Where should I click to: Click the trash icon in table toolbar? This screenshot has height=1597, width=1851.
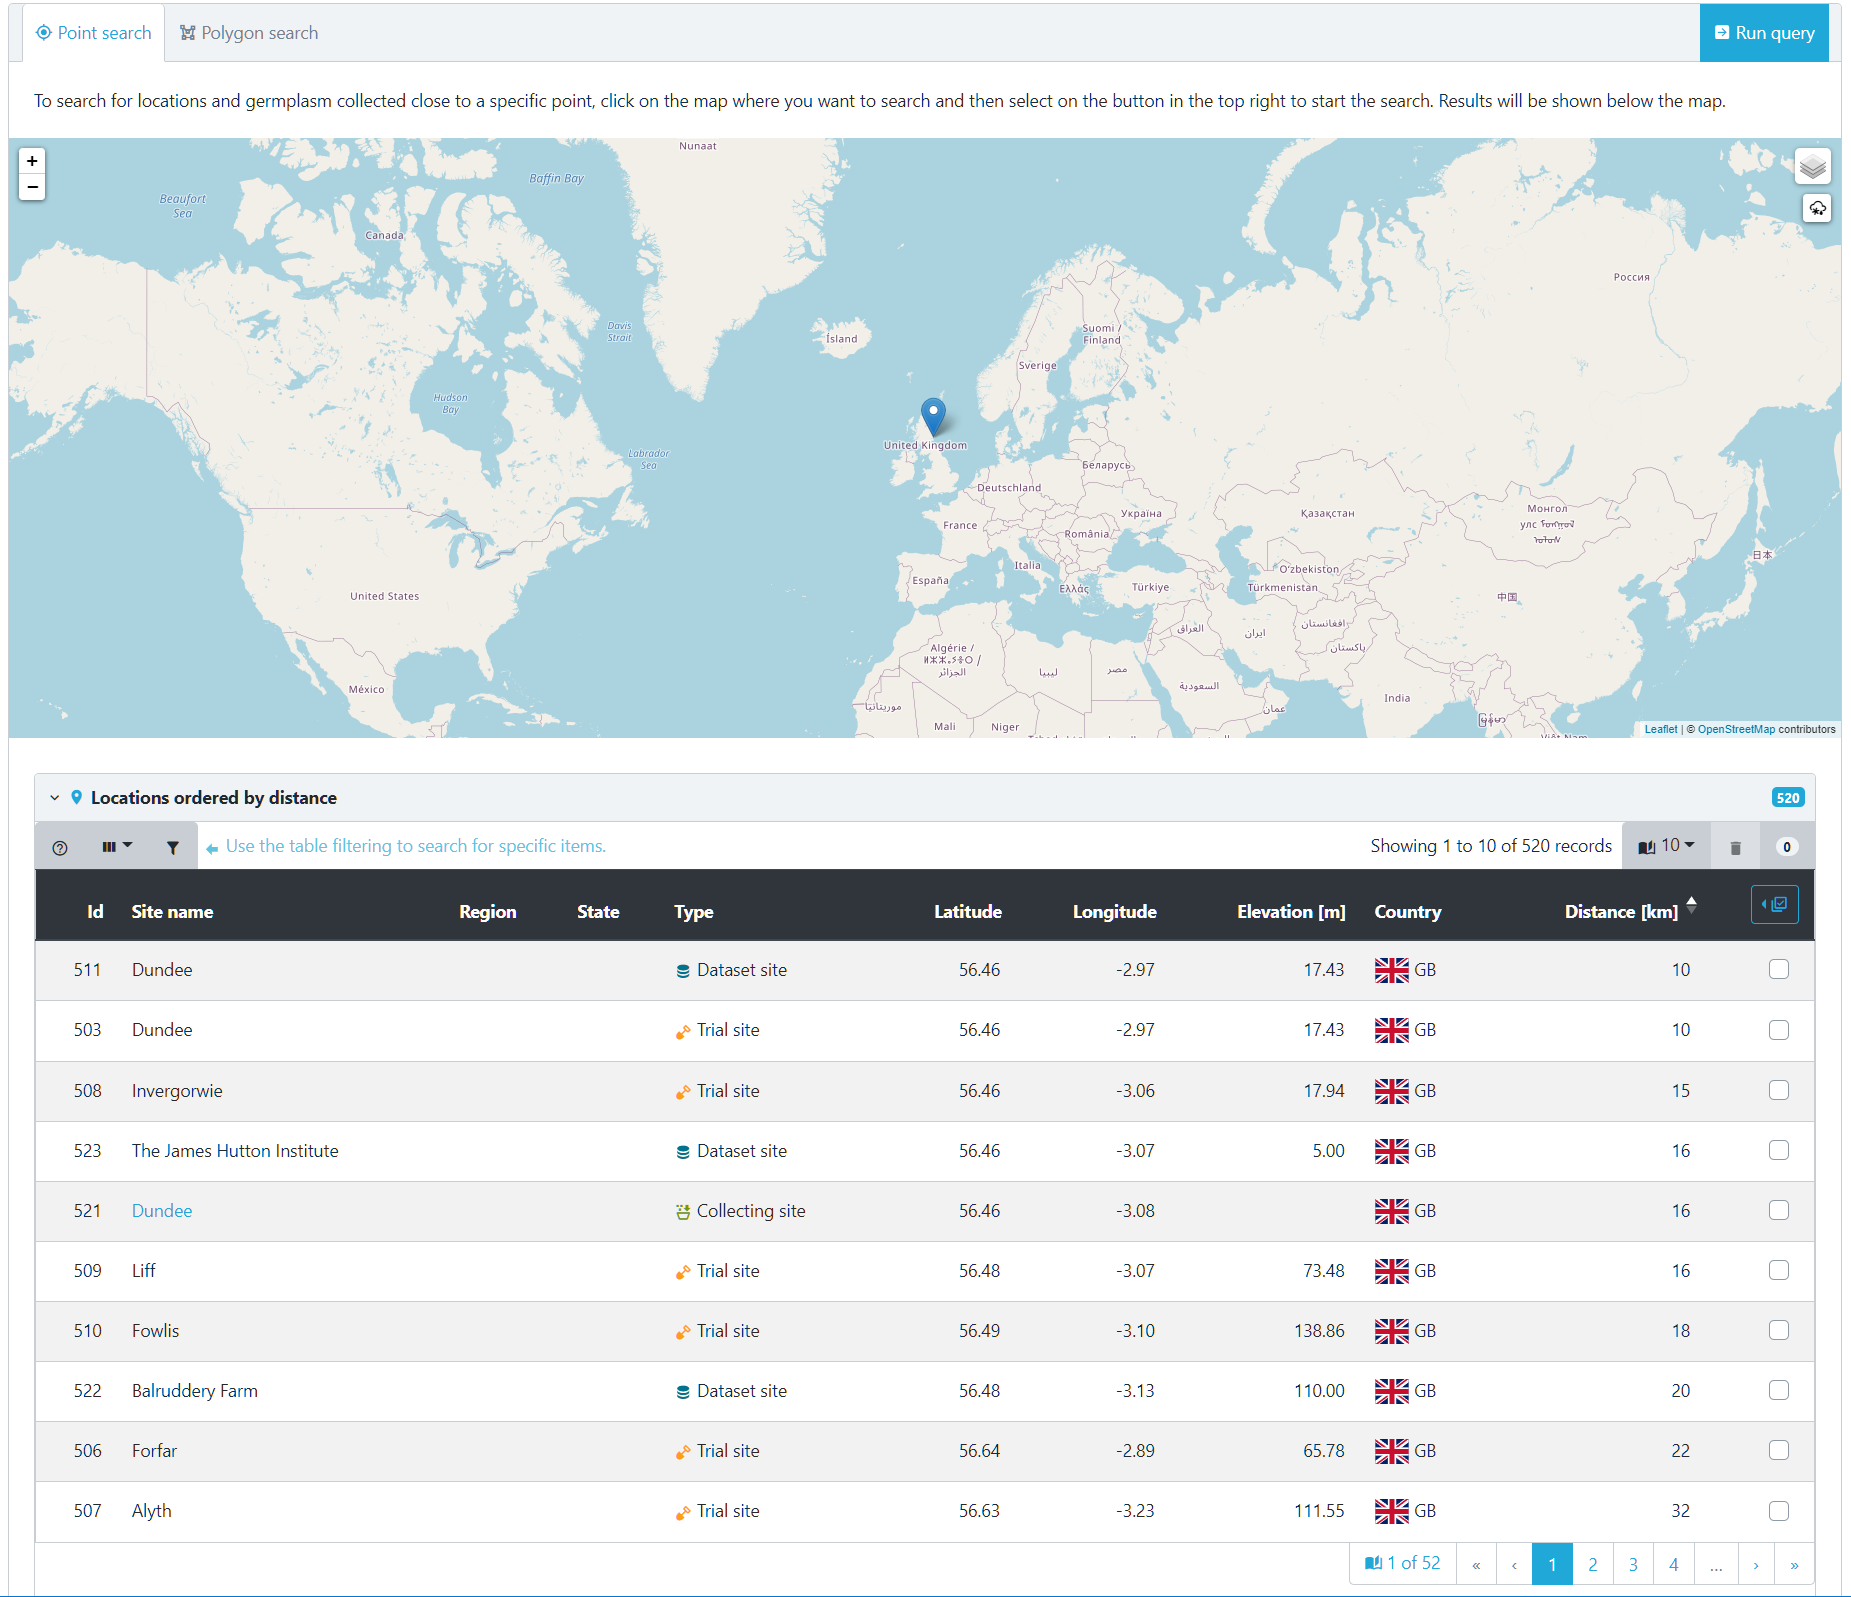pyautogui.click(x=1735, y=847)
